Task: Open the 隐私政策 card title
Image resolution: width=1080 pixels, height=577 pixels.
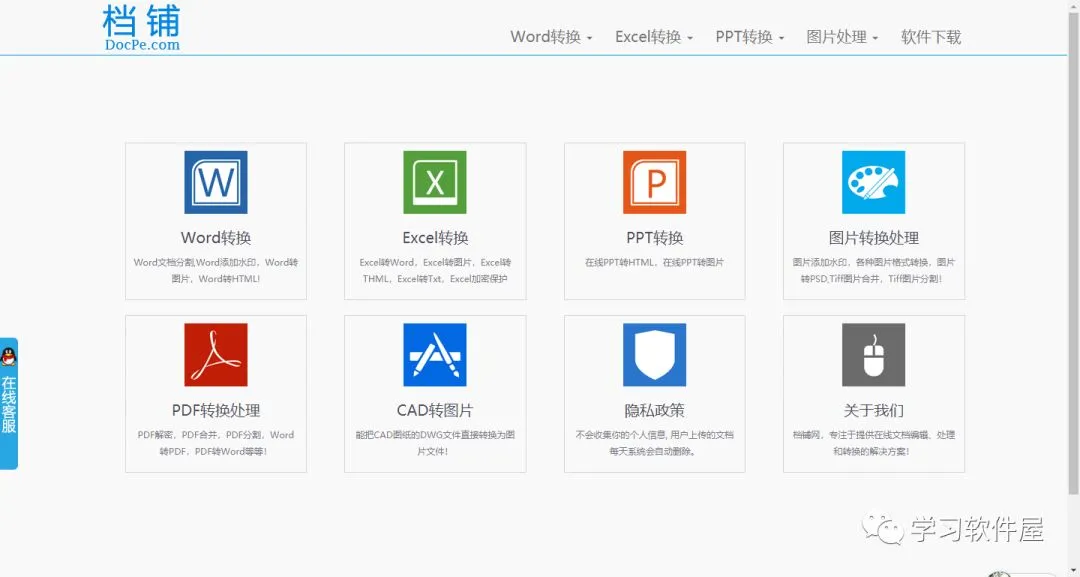Action: pyautogui.click(x=654, y=410)
